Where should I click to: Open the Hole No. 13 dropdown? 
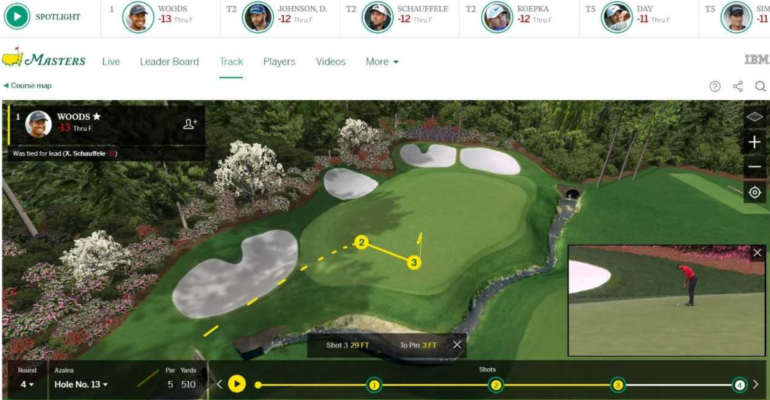(x=81, y=384)
